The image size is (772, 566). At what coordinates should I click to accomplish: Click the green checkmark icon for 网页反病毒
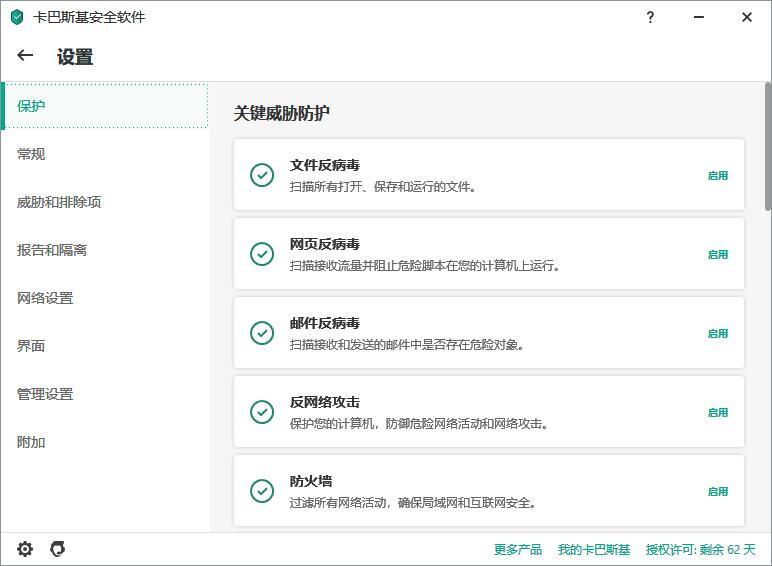click(x=262, y=254)
